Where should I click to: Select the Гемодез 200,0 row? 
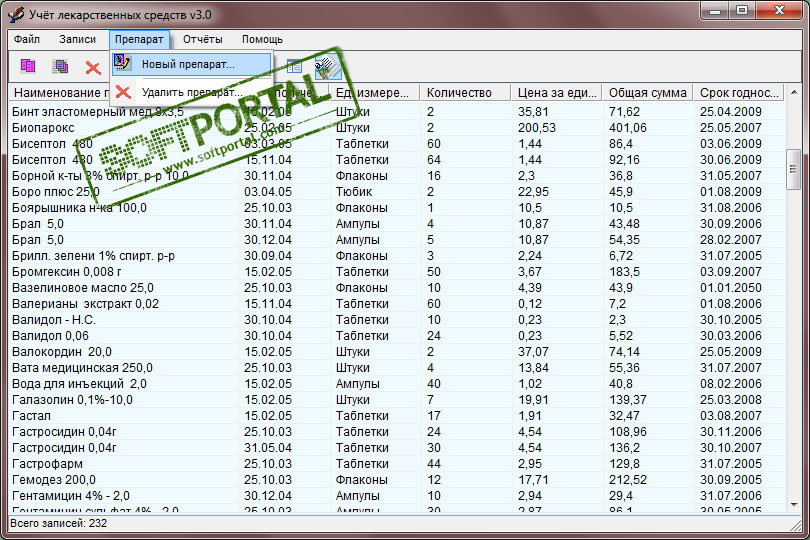(x=397, y=480)
